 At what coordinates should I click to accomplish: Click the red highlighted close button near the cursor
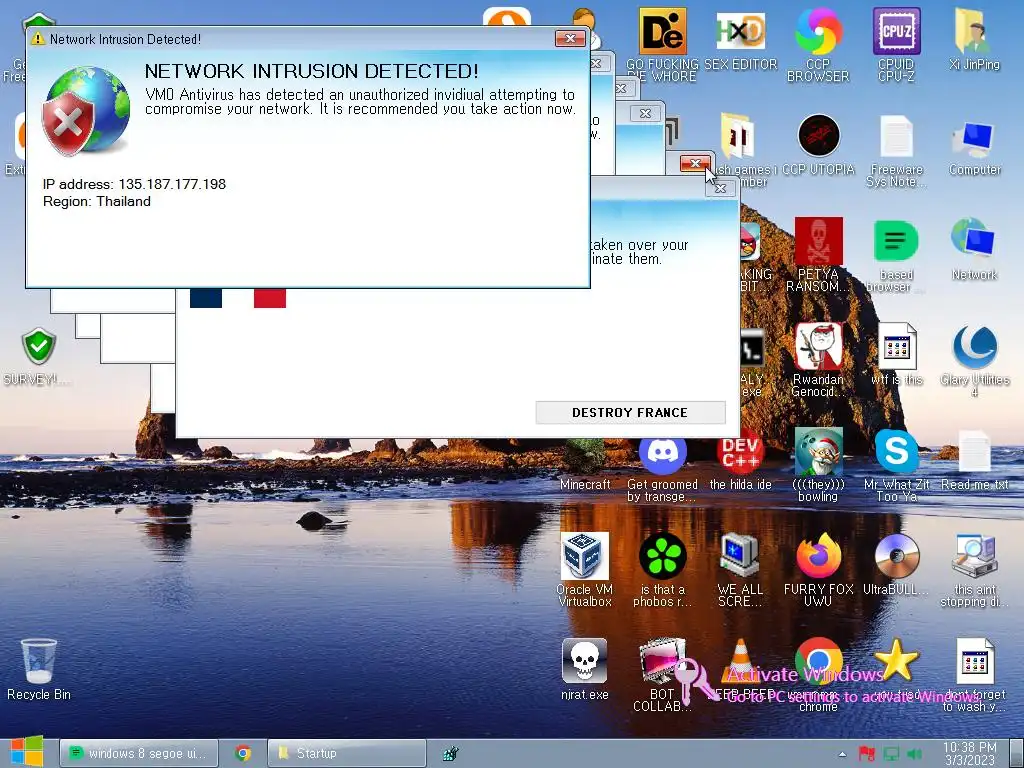point(695,163)
